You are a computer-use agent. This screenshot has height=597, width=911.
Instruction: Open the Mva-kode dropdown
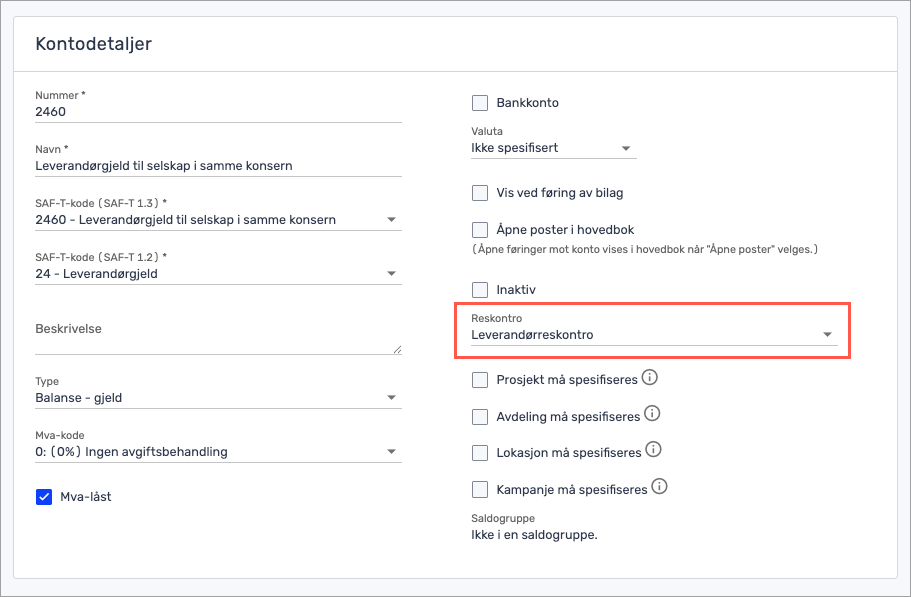click(218, 452)
